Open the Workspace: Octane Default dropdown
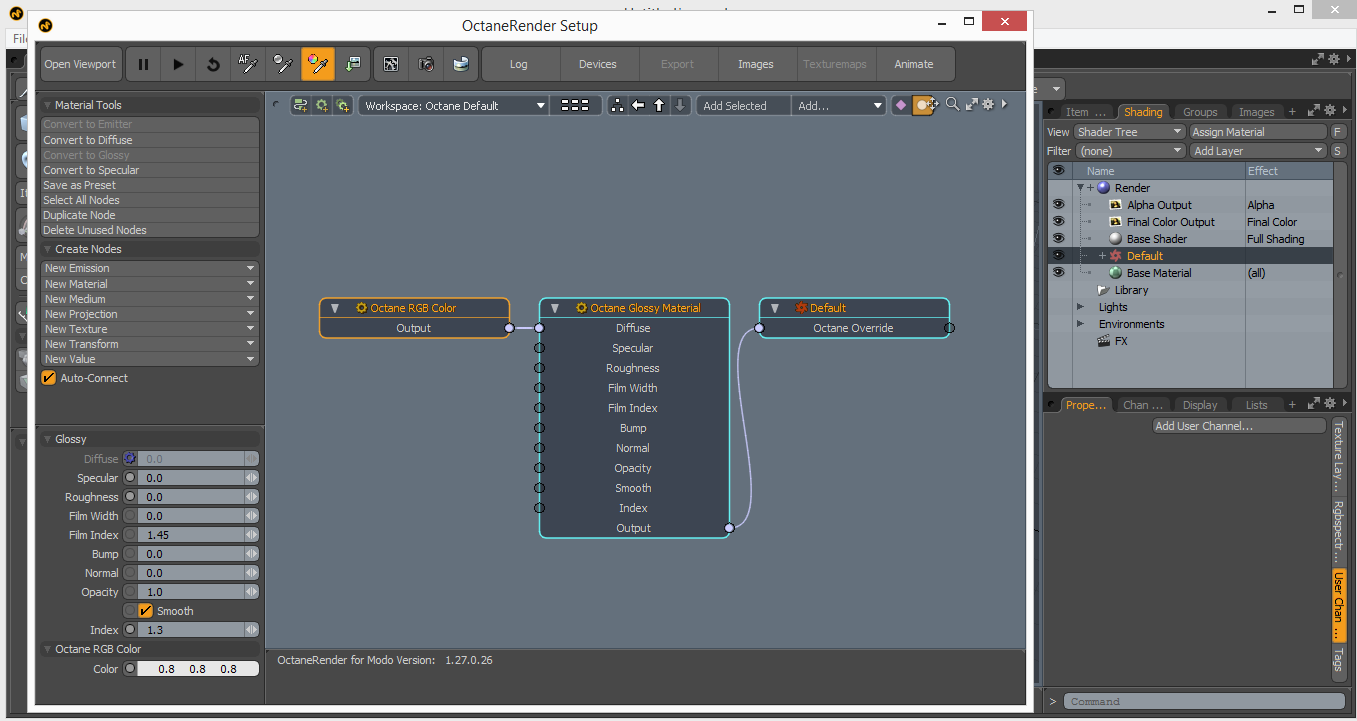 [454, 105]
